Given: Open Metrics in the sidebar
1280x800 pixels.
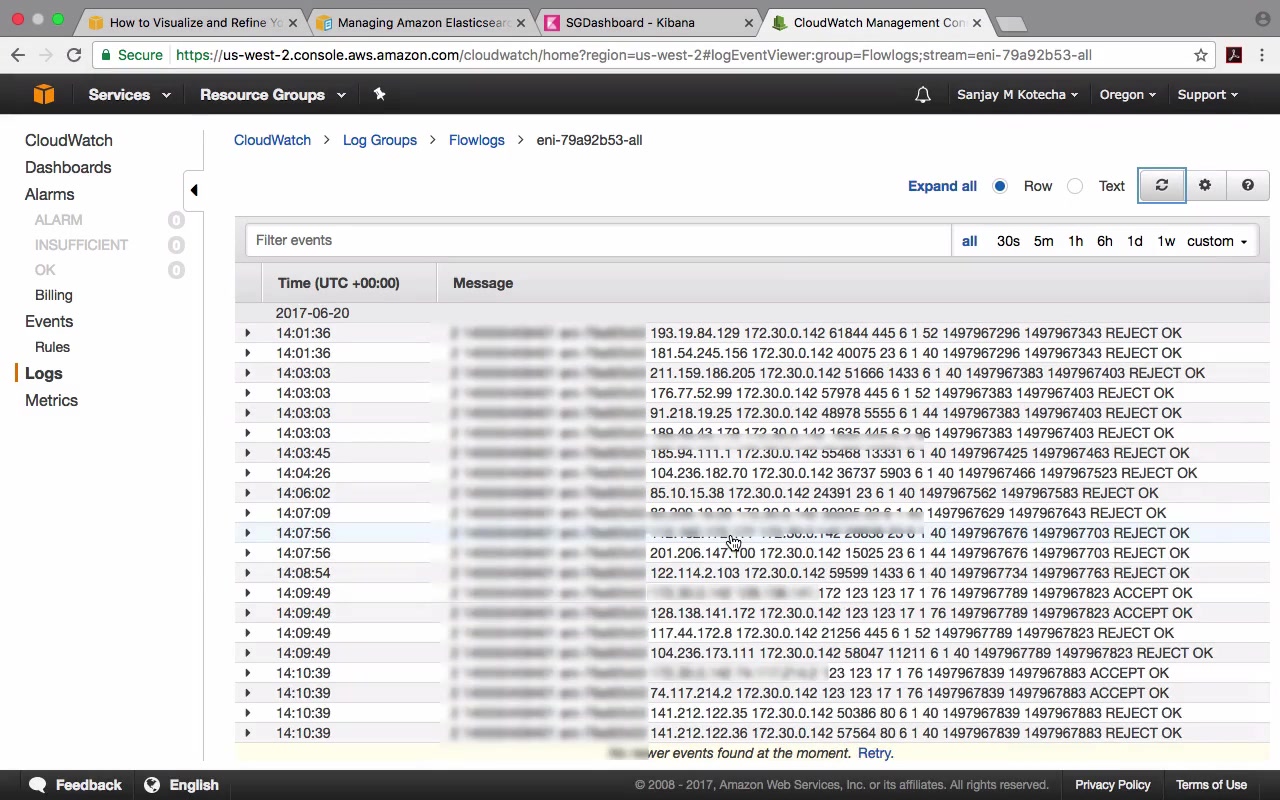Looking at the screenshot, I should [x=51, y=400].
